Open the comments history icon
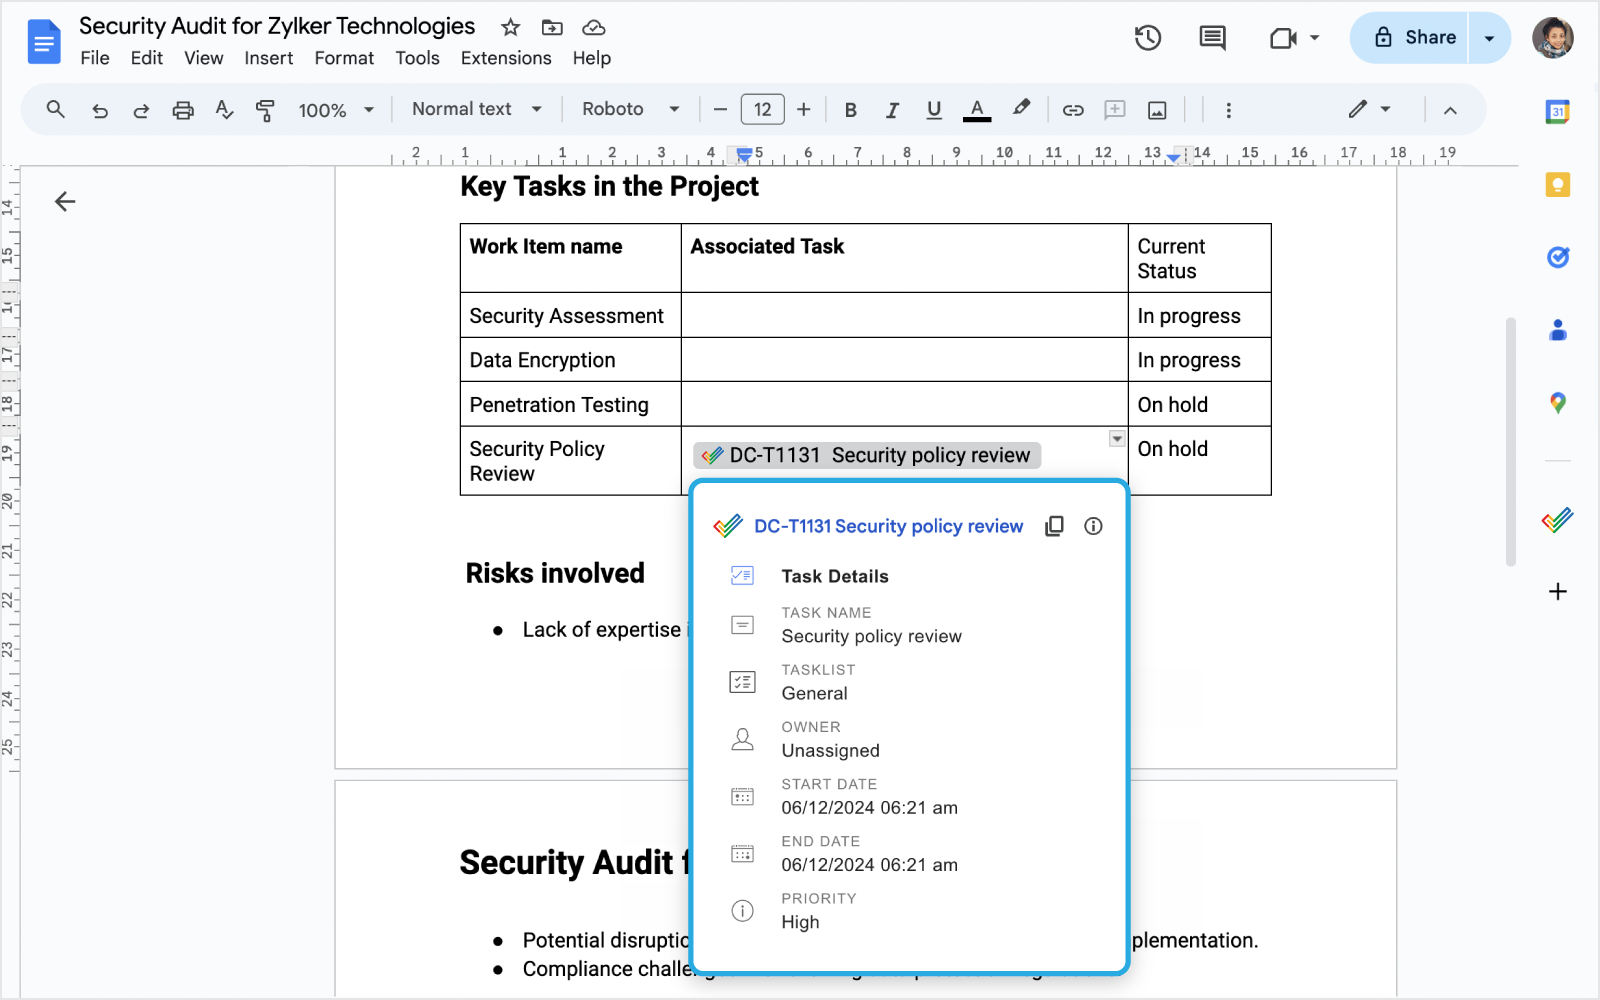Screen dimensions: 1600x1000 click(x=1213, y=38)
